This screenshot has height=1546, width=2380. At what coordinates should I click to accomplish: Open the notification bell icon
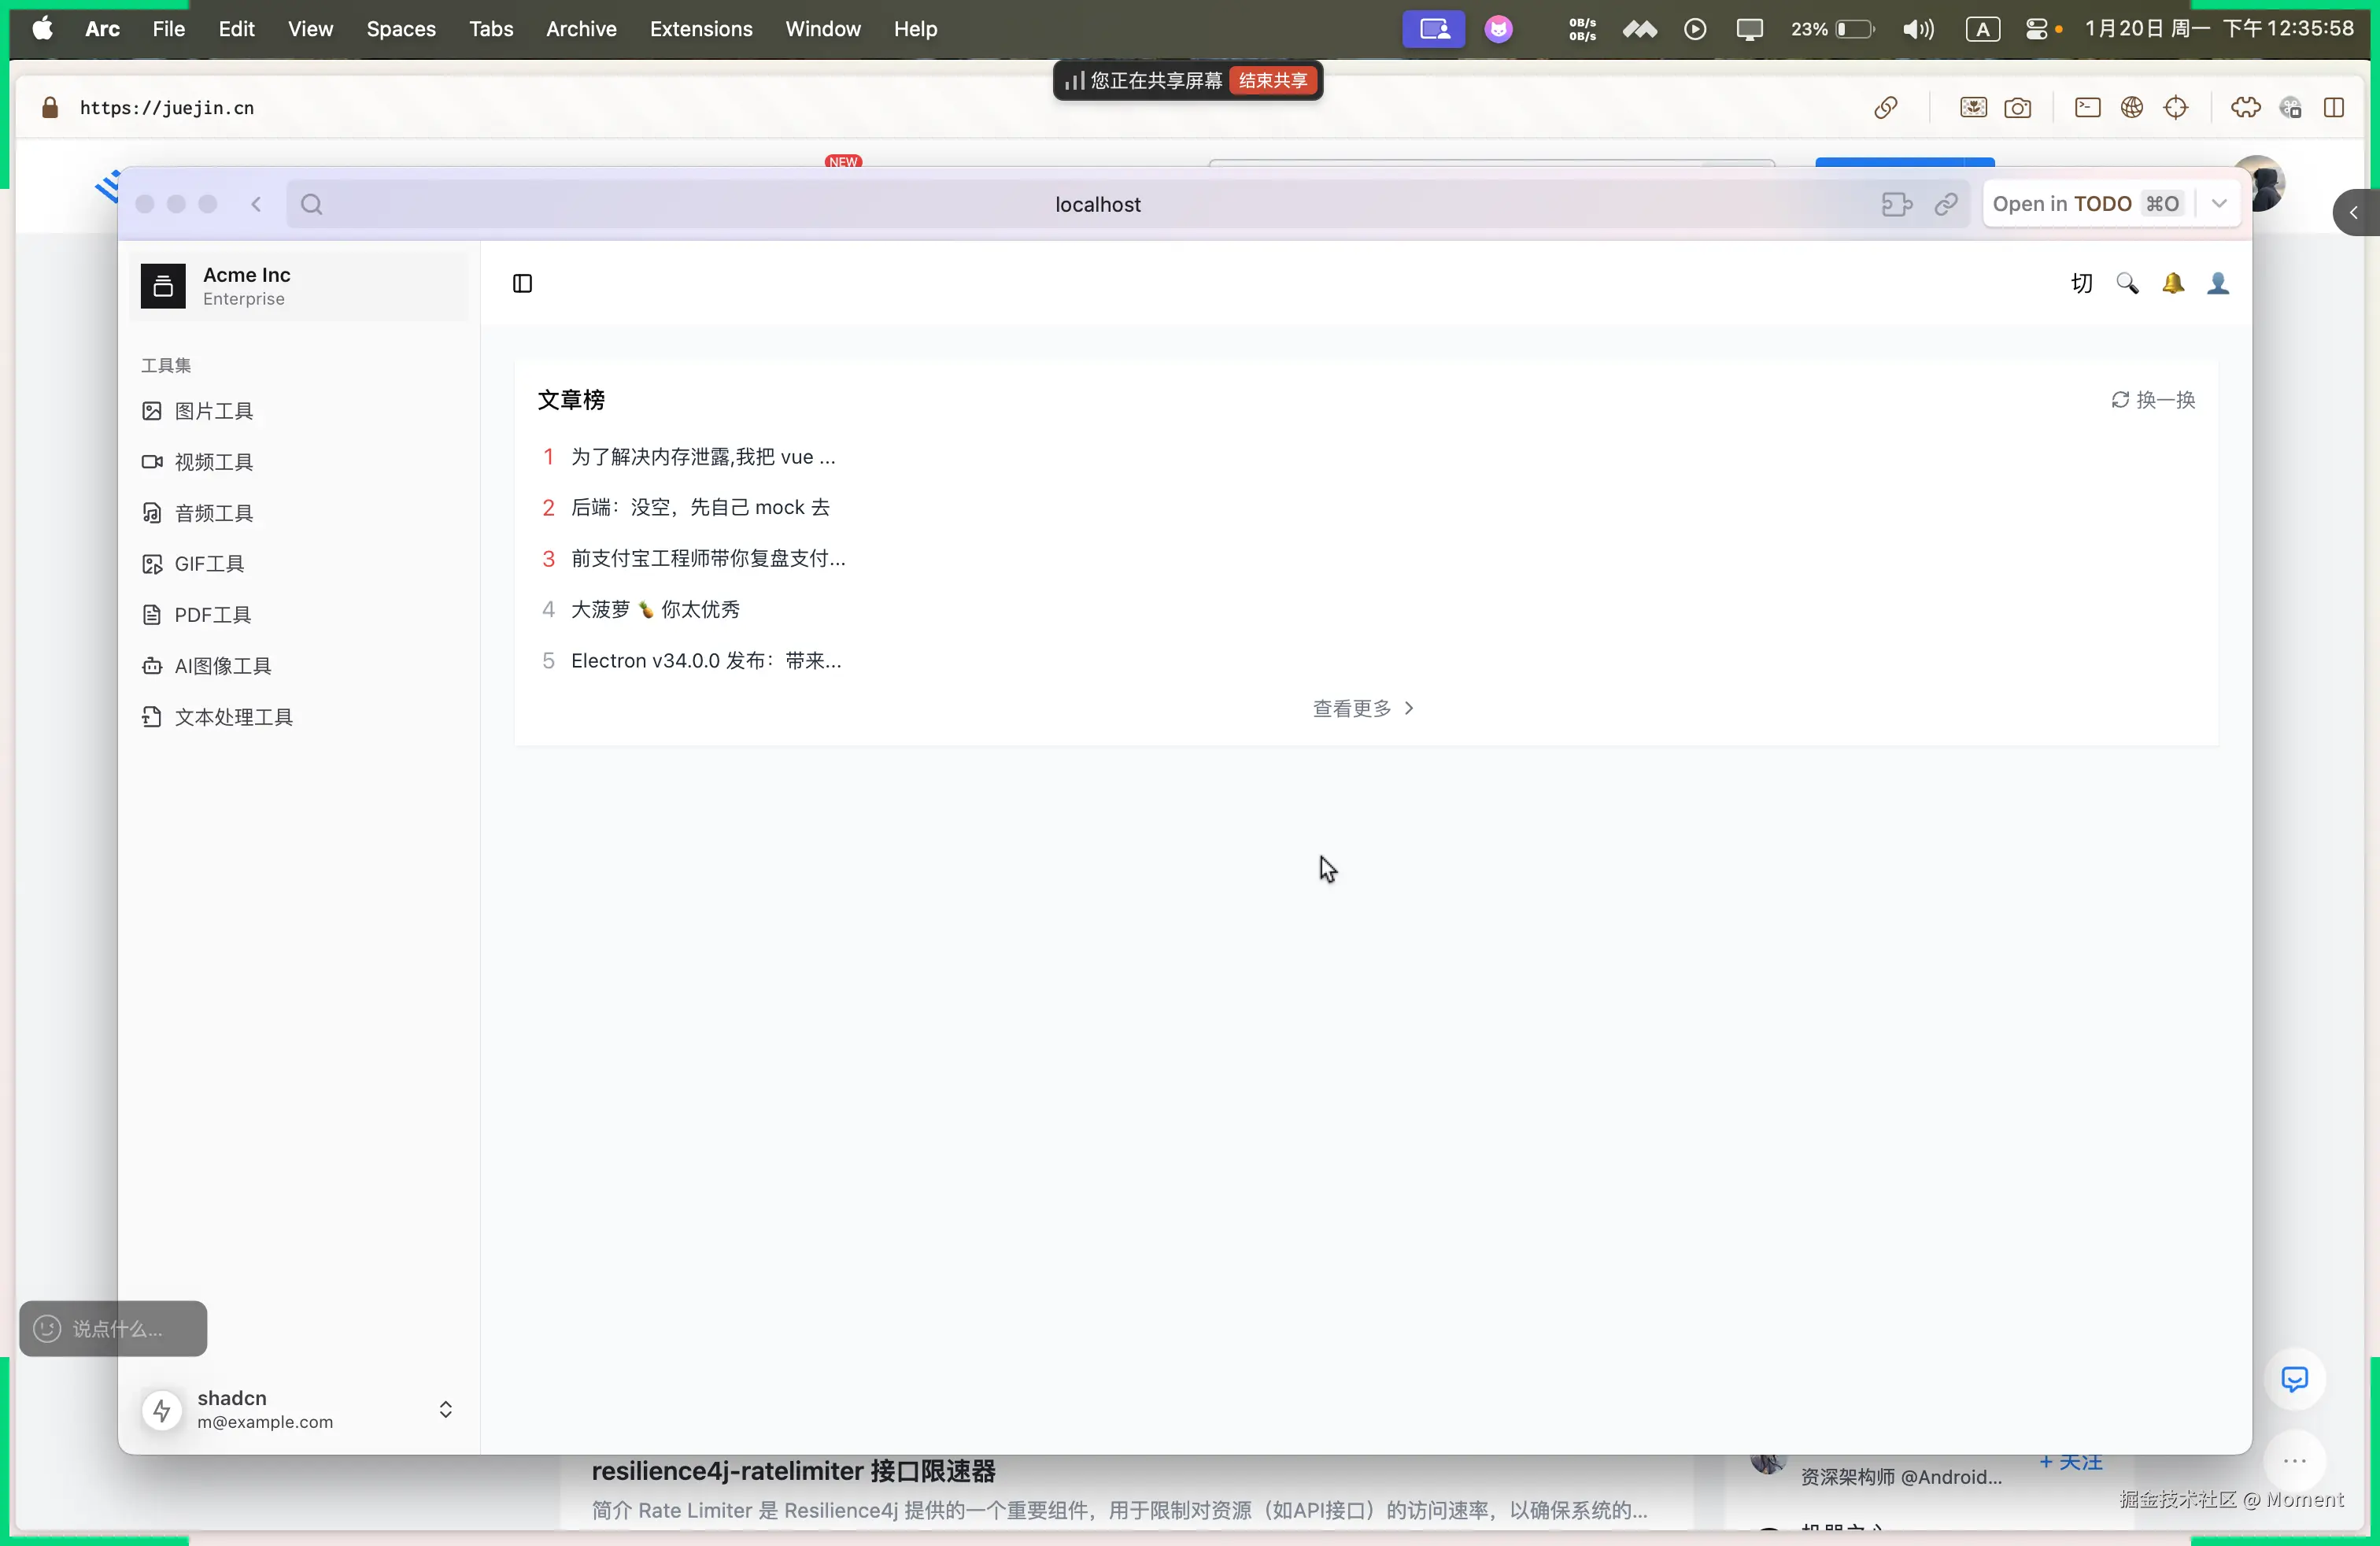[x=2172, y=284]
